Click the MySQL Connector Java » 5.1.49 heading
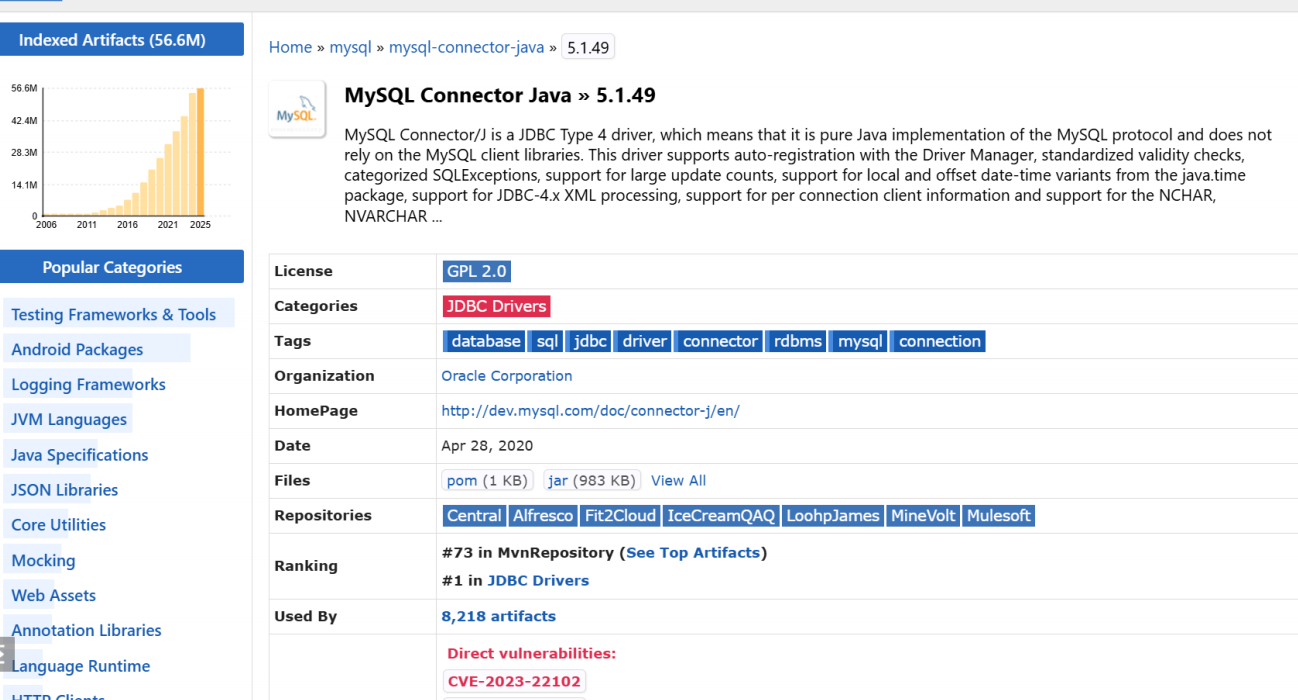The image size is (1298, 700). pyautogui.click(x=500, y=96)
